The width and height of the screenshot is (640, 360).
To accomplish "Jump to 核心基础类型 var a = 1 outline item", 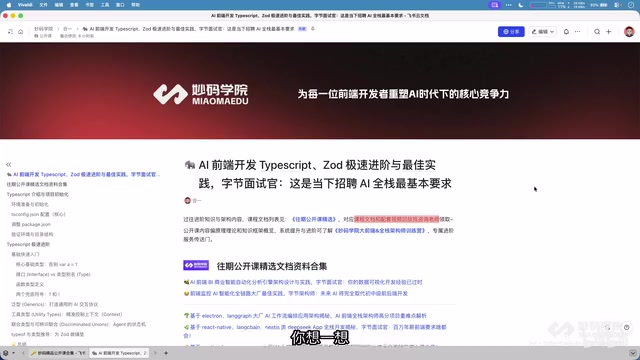I will point(47,264).
